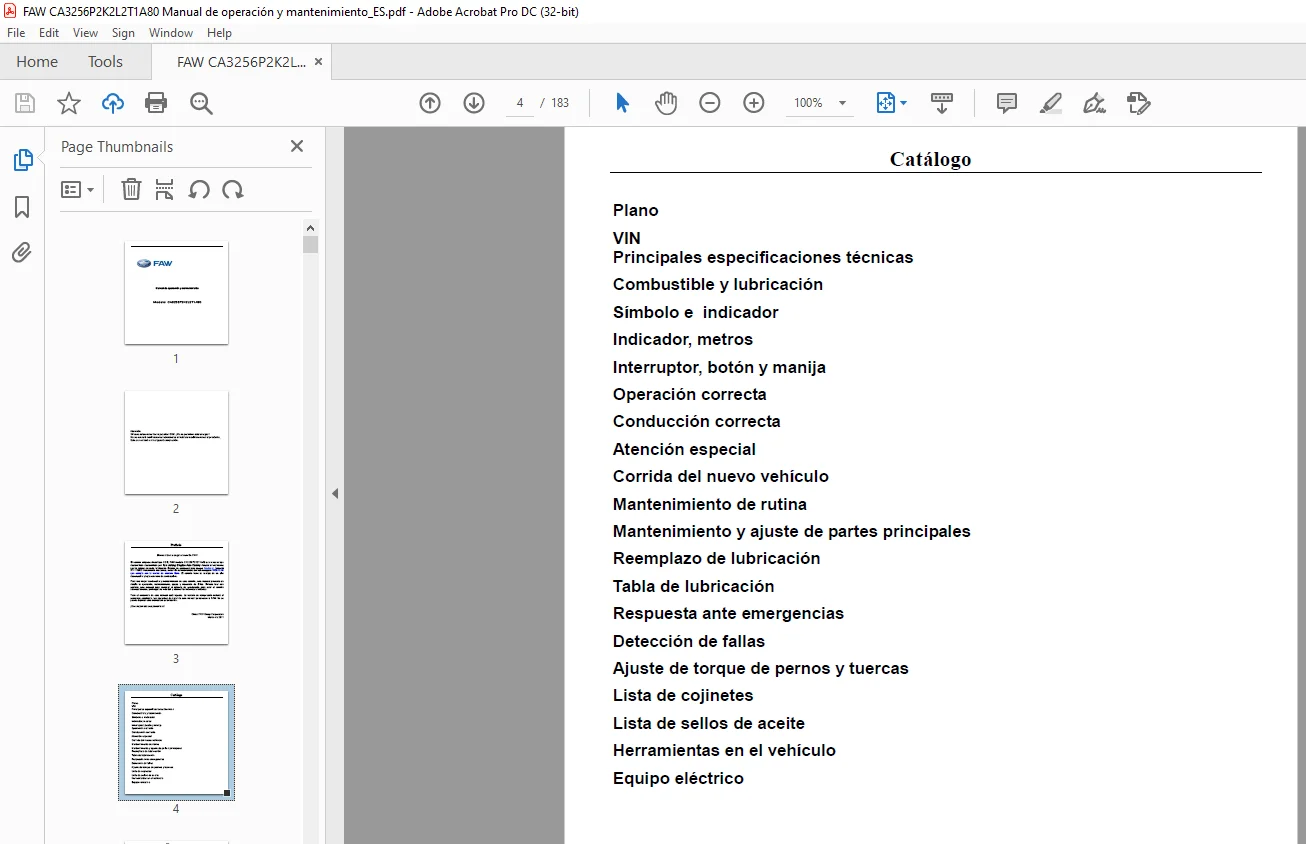Screen dimensions: 1306x844
Task: Click scrollbar up arrow in thumbnails
Action: tap(311, 228)
